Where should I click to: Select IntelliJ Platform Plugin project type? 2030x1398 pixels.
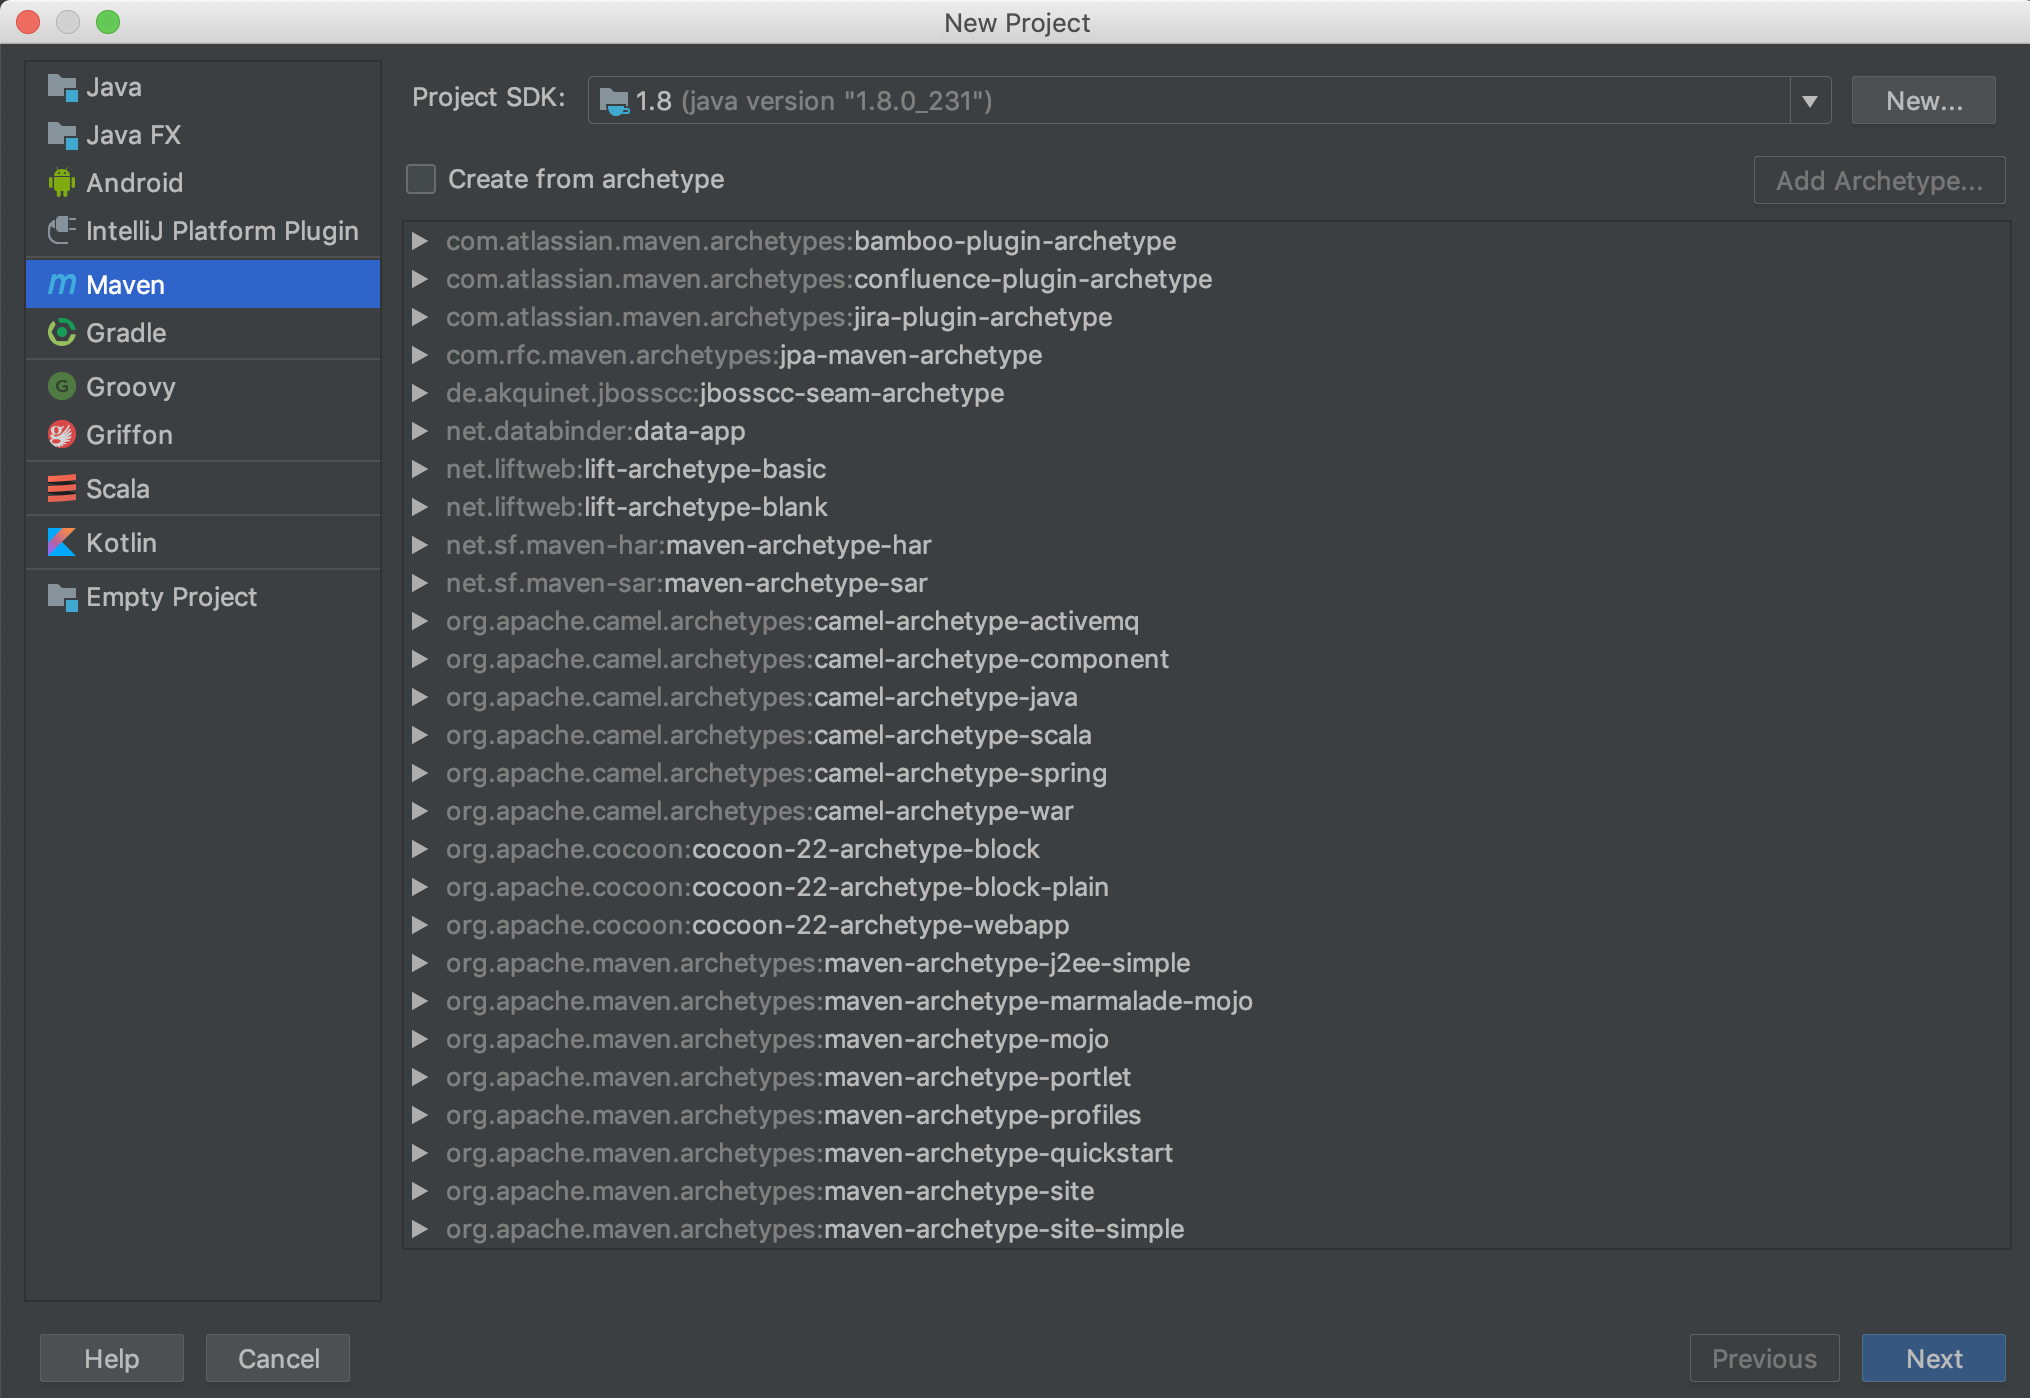203,231
